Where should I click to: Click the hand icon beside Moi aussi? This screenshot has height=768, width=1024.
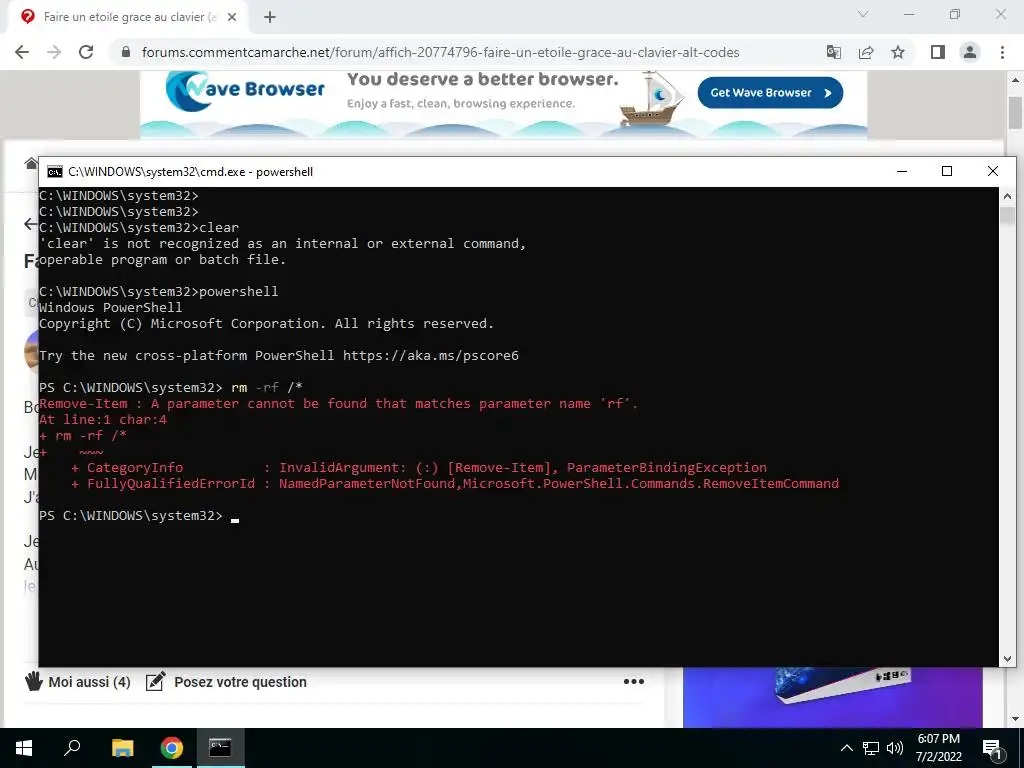[34, 681]
